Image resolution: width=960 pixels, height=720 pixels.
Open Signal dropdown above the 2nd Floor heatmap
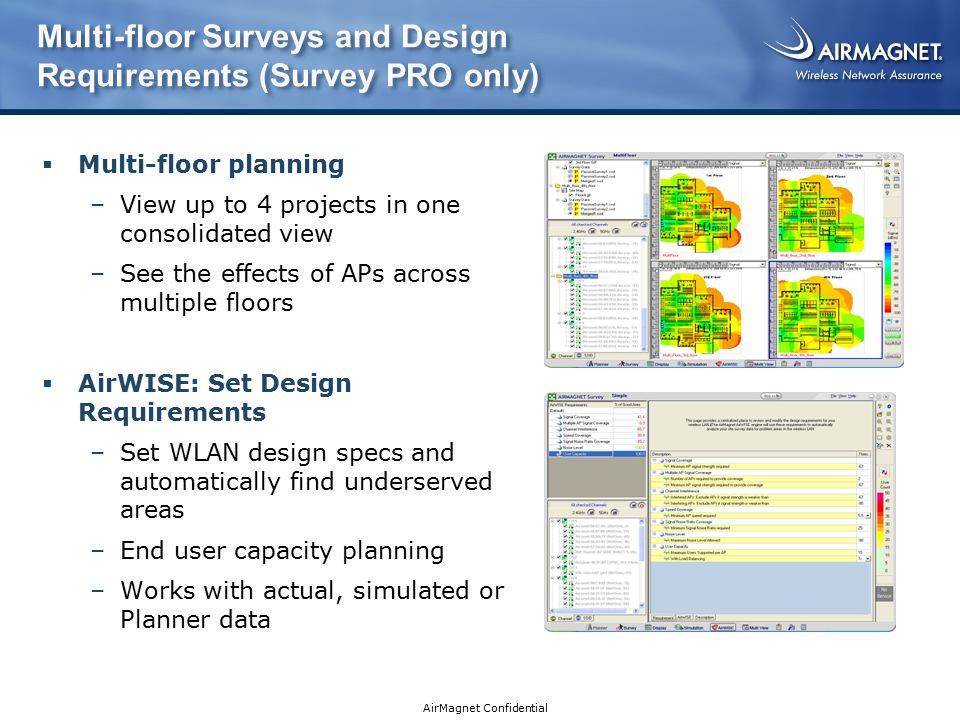pyautogui.click(x=863, y=163)
